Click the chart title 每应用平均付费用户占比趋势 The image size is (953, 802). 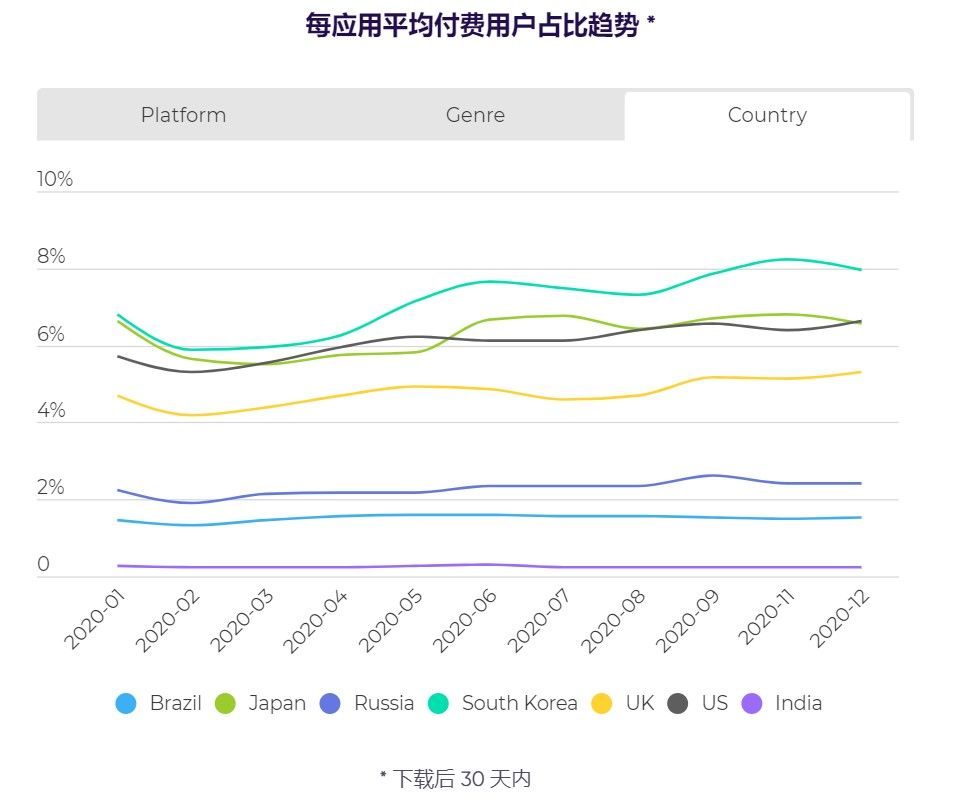(x=472, y=26)
